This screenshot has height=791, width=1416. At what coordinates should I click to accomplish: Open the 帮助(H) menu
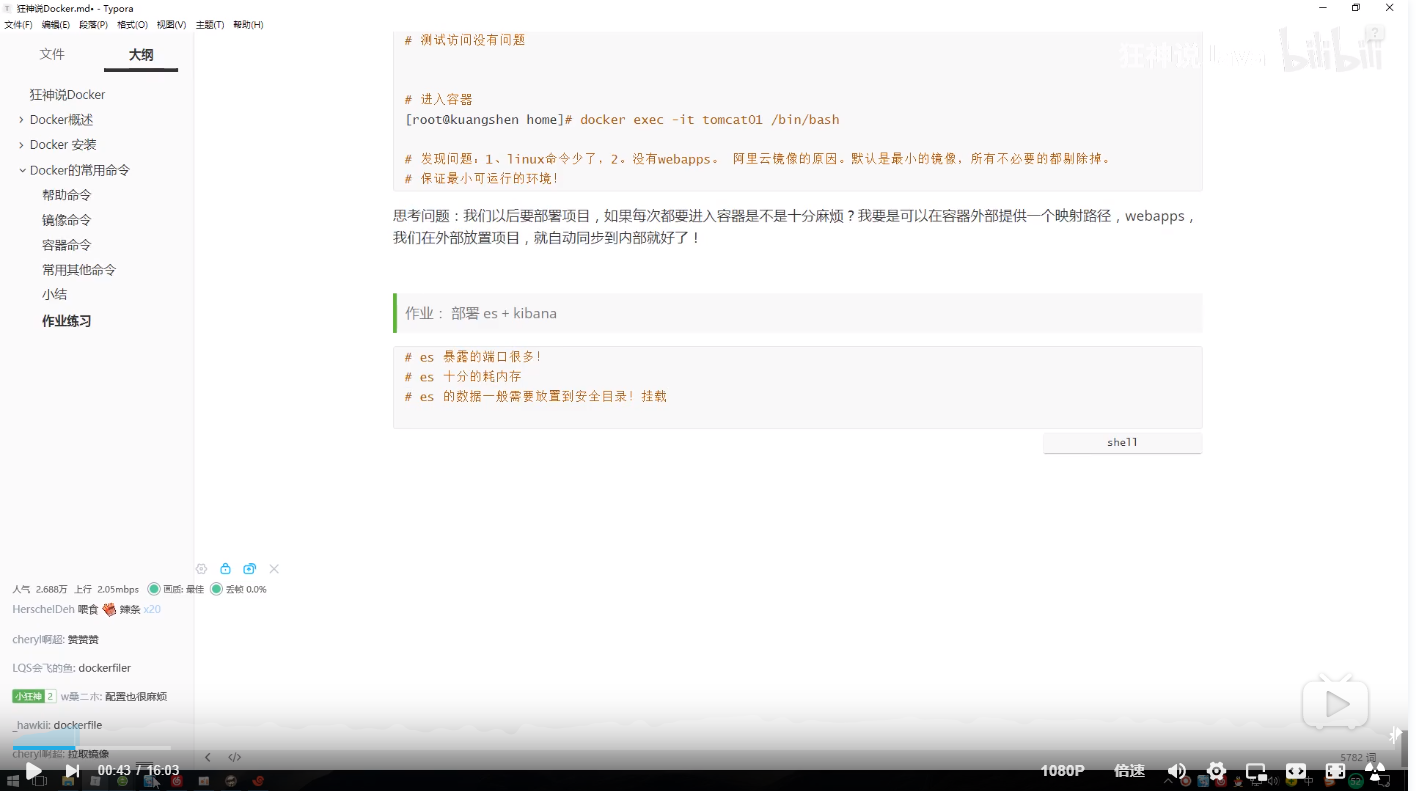tap(248, 25)
